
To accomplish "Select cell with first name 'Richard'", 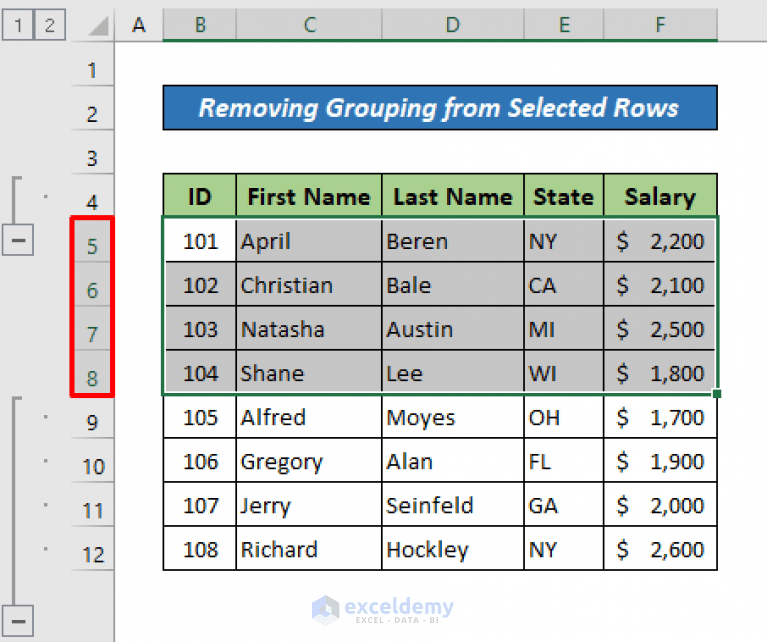I will (x=309, y=549).
